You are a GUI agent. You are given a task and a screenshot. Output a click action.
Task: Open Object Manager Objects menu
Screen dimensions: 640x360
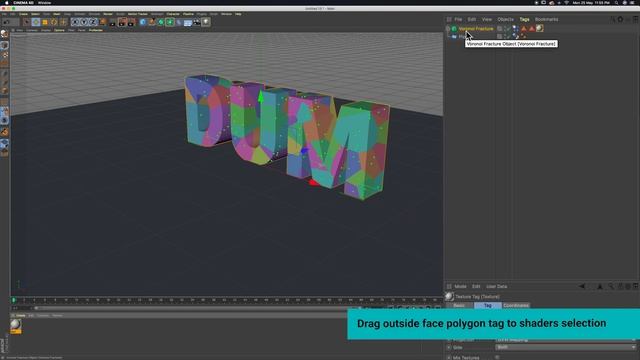pos(505,19)
